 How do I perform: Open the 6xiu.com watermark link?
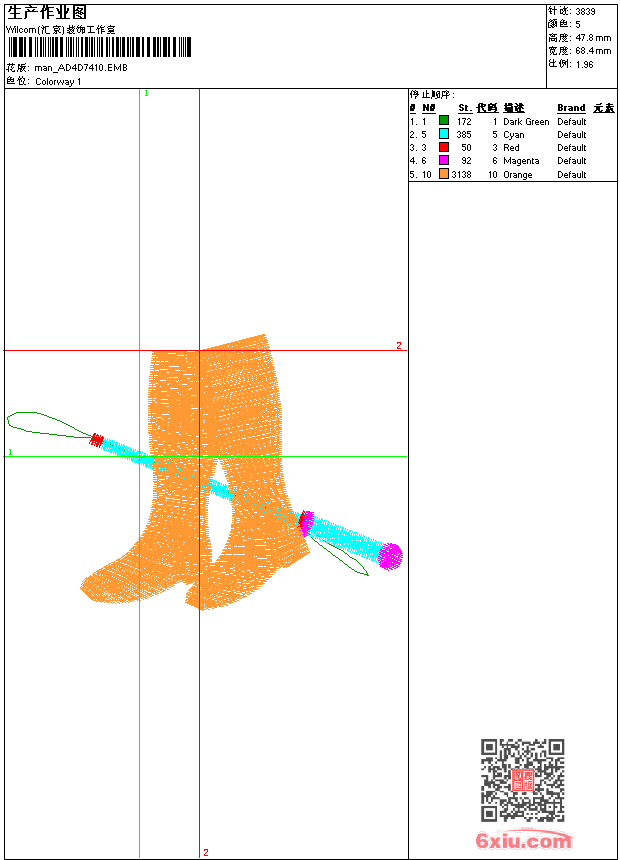pos(523,841)
